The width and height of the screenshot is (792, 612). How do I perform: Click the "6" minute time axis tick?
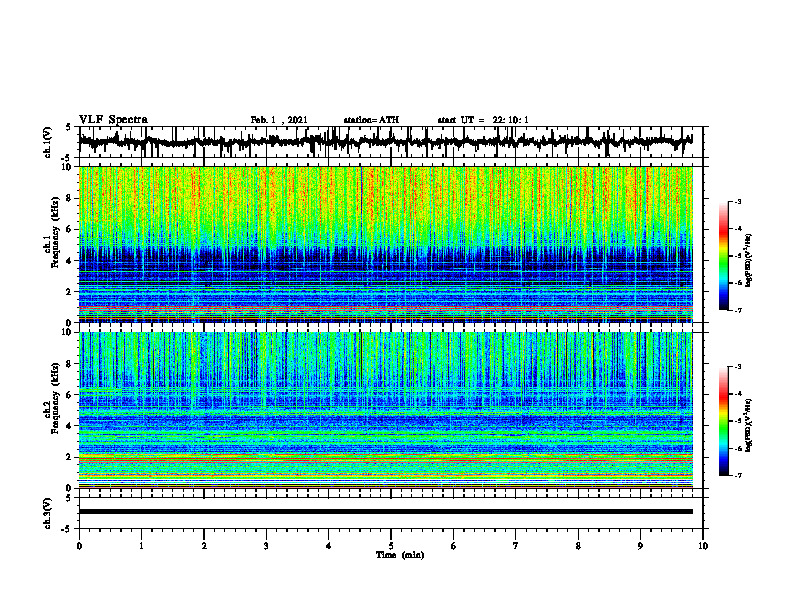pos(454,546)
